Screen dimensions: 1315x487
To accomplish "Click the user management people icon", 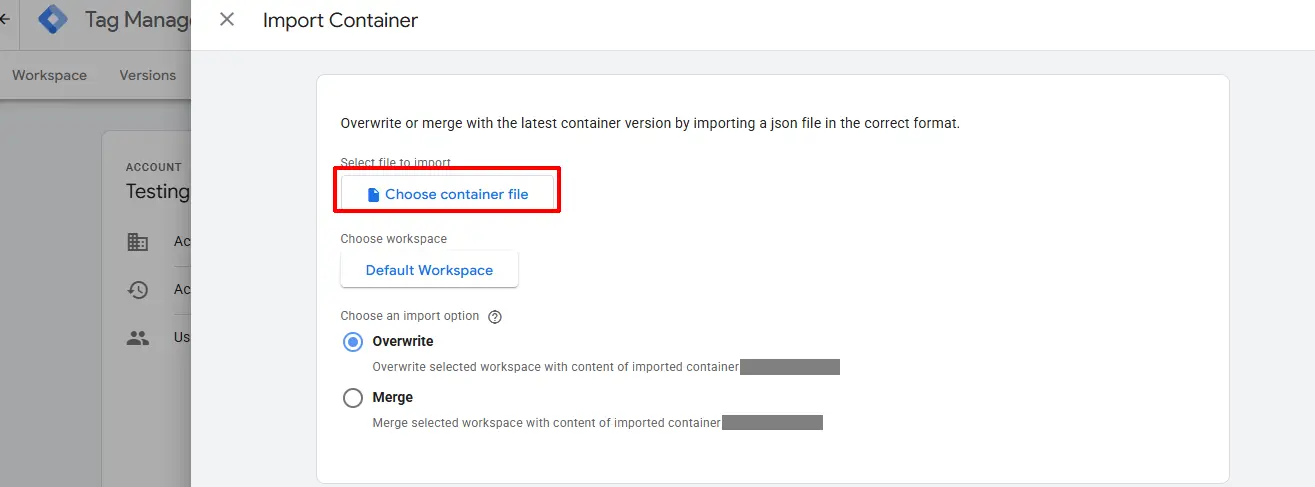I will (138, 338).
